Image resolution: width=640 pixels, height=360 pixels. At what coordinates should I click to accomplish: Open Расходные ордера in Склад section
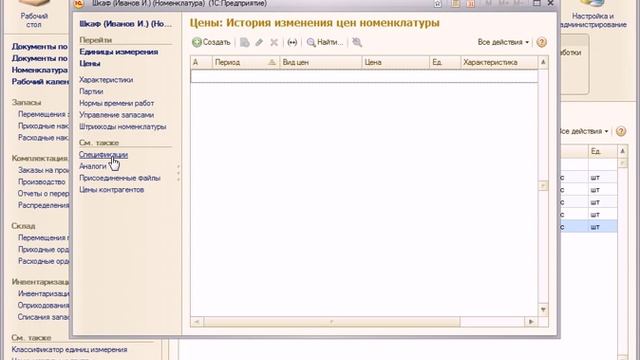[x=44, y=261]
